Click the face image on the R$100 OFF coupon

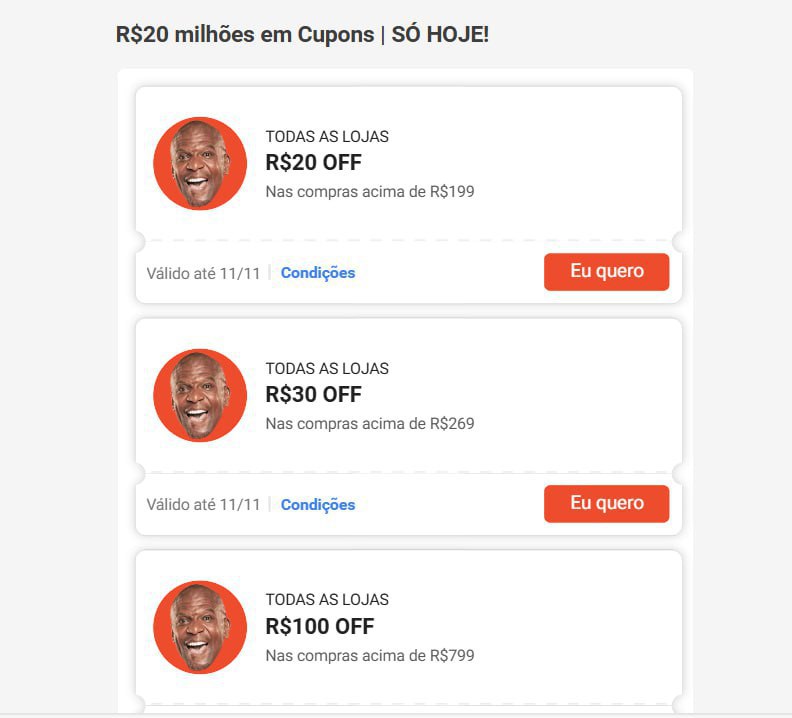[200, 627]
